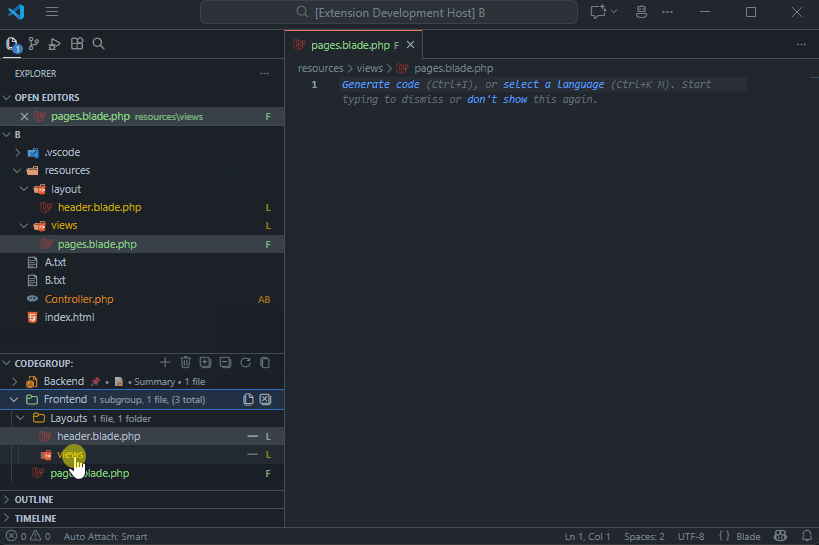Image resolution: width=819 pixels, height=545 pixels.
Task: Refresh the CodeGroup view
Action: click(x=245, y=362)
